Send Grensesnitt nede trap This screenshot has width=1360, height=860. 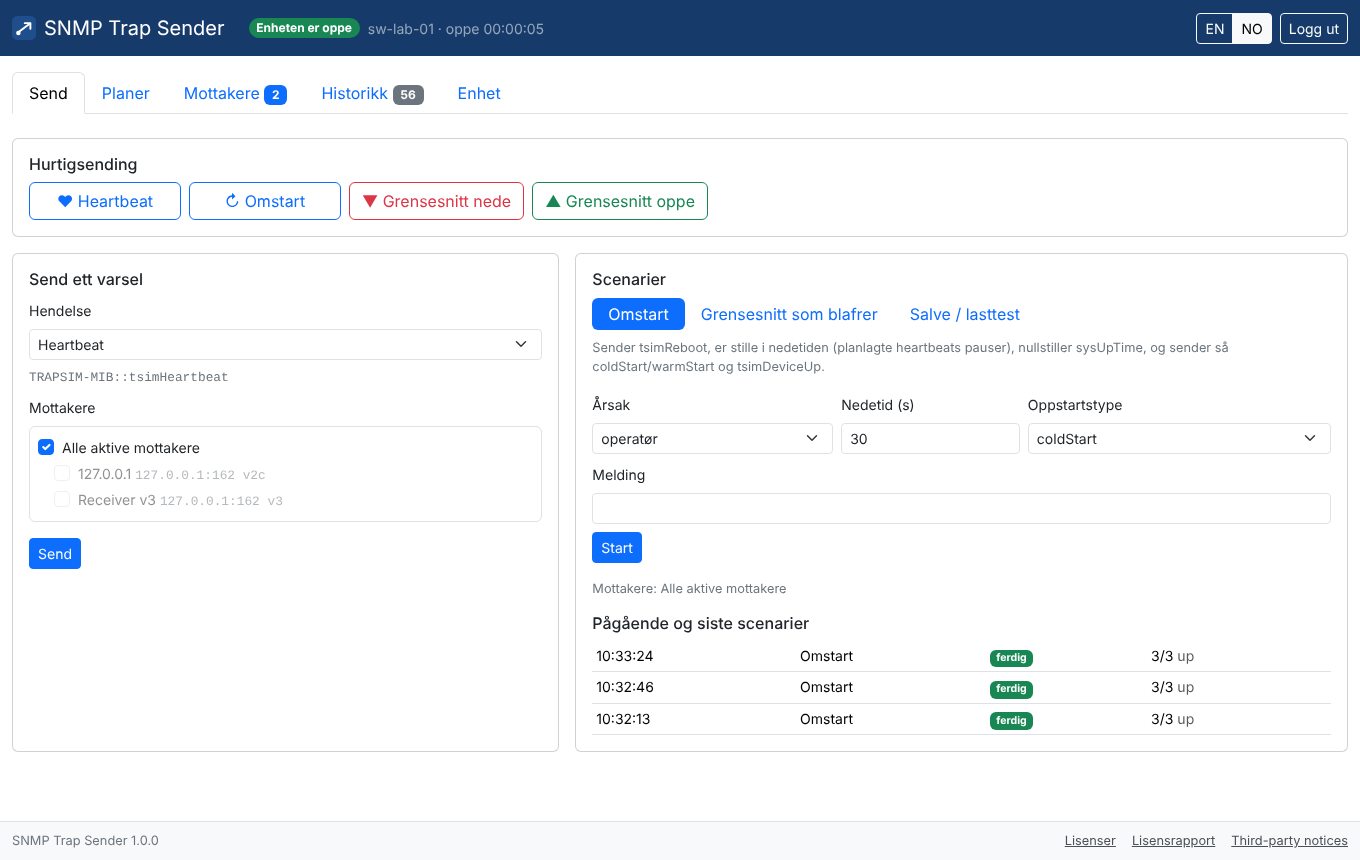coord(436,201)
